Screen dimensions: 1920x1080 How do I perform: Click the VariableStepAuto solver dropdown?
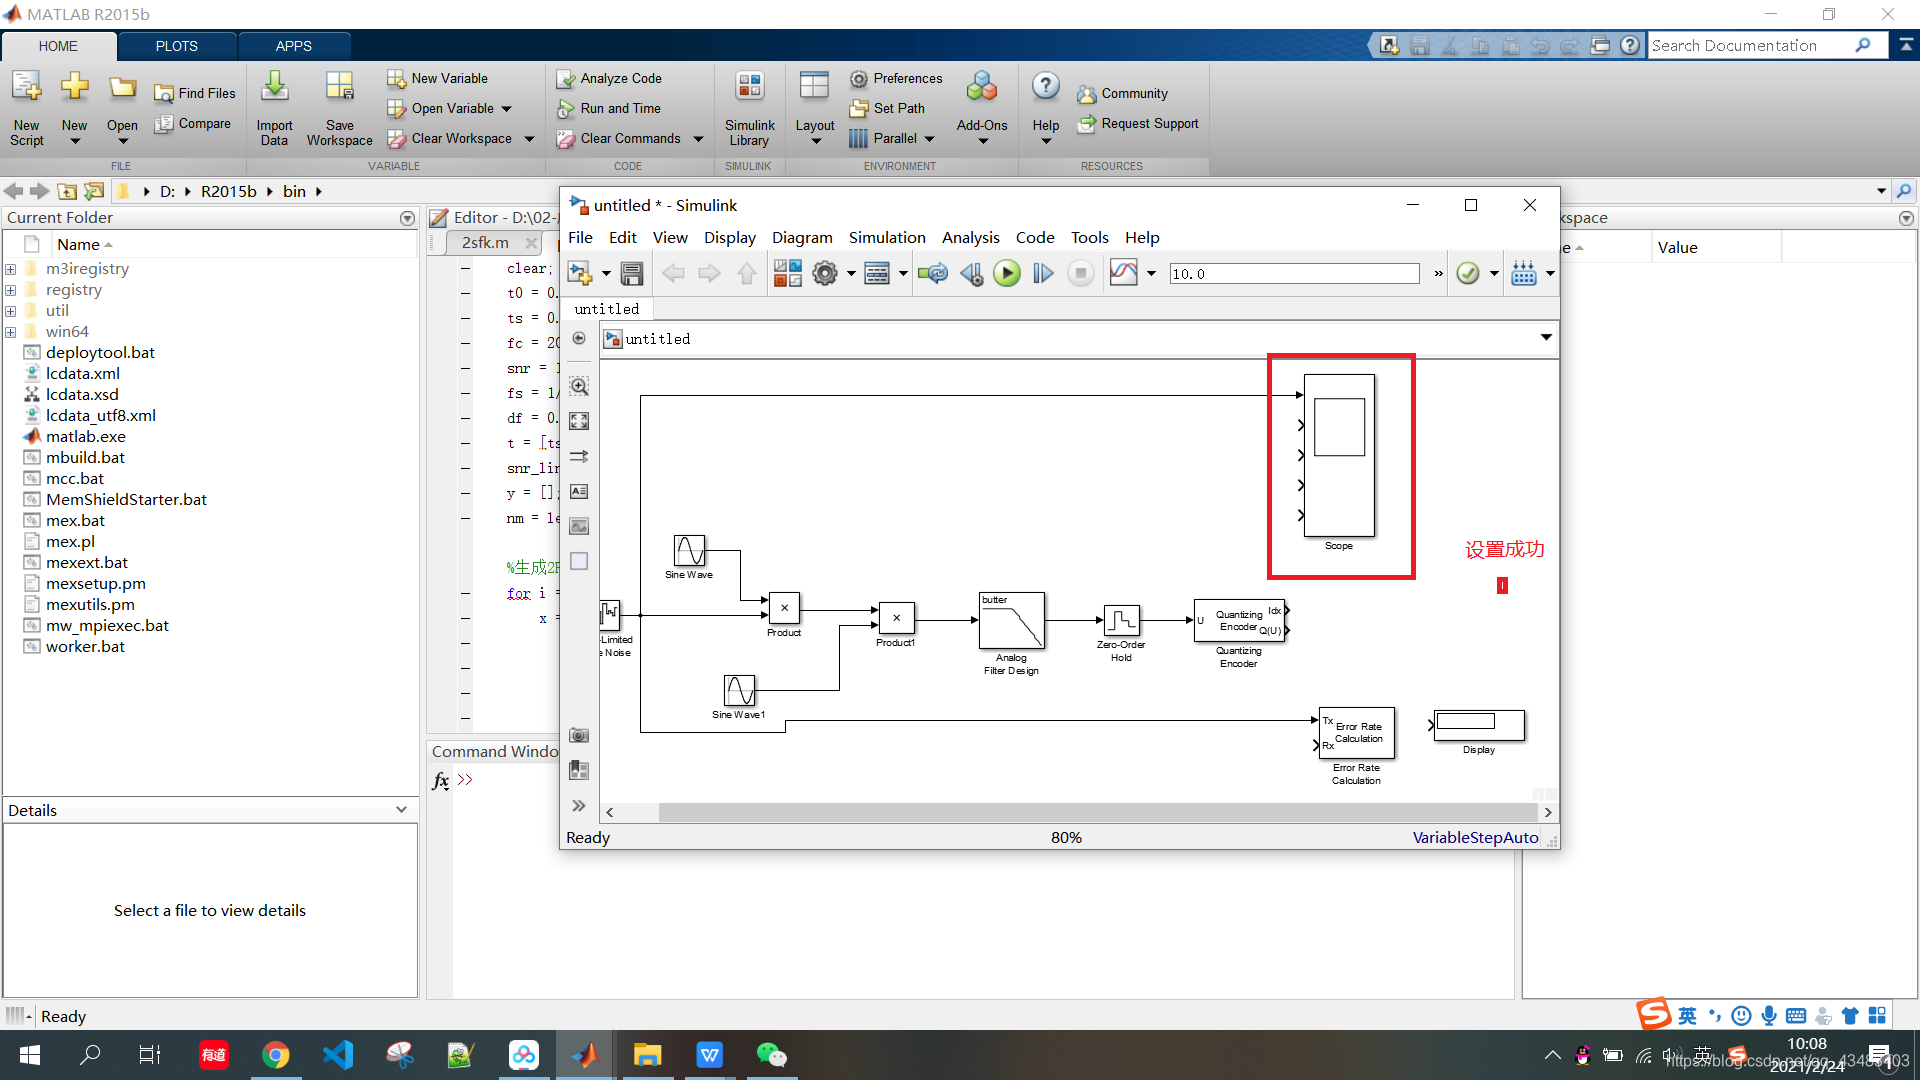tap(1476, 836)
